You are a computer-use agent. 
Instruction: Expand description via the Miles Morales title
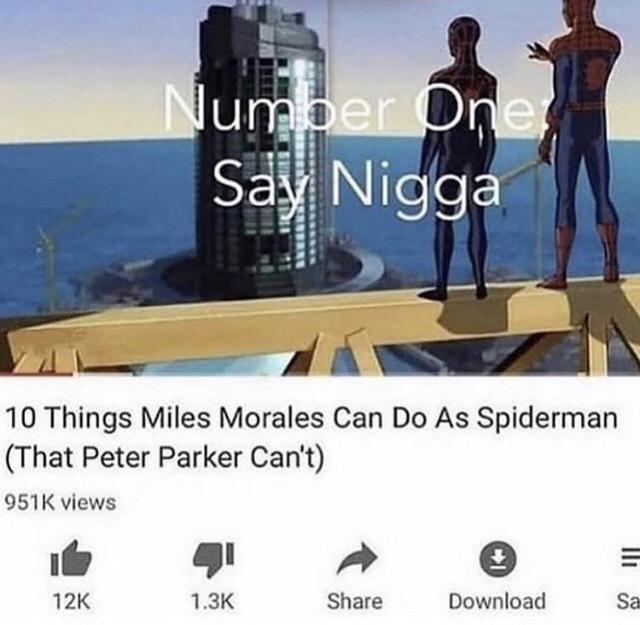(x=311, y=418)
